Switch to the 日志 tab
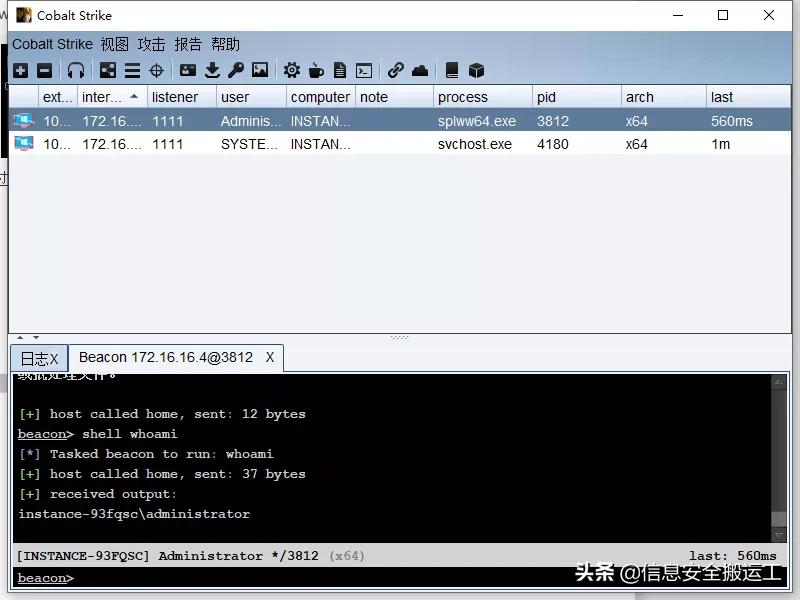 click(34, 358)
